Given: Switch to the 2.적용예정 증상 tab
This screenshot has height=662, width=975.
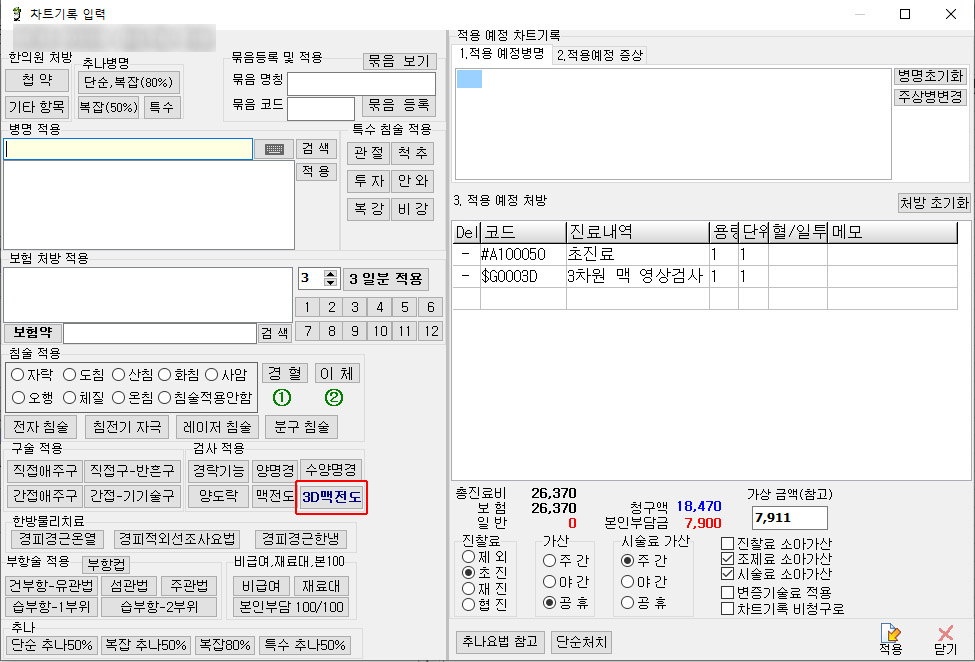Looking at the screenshot, I should 600,54.
